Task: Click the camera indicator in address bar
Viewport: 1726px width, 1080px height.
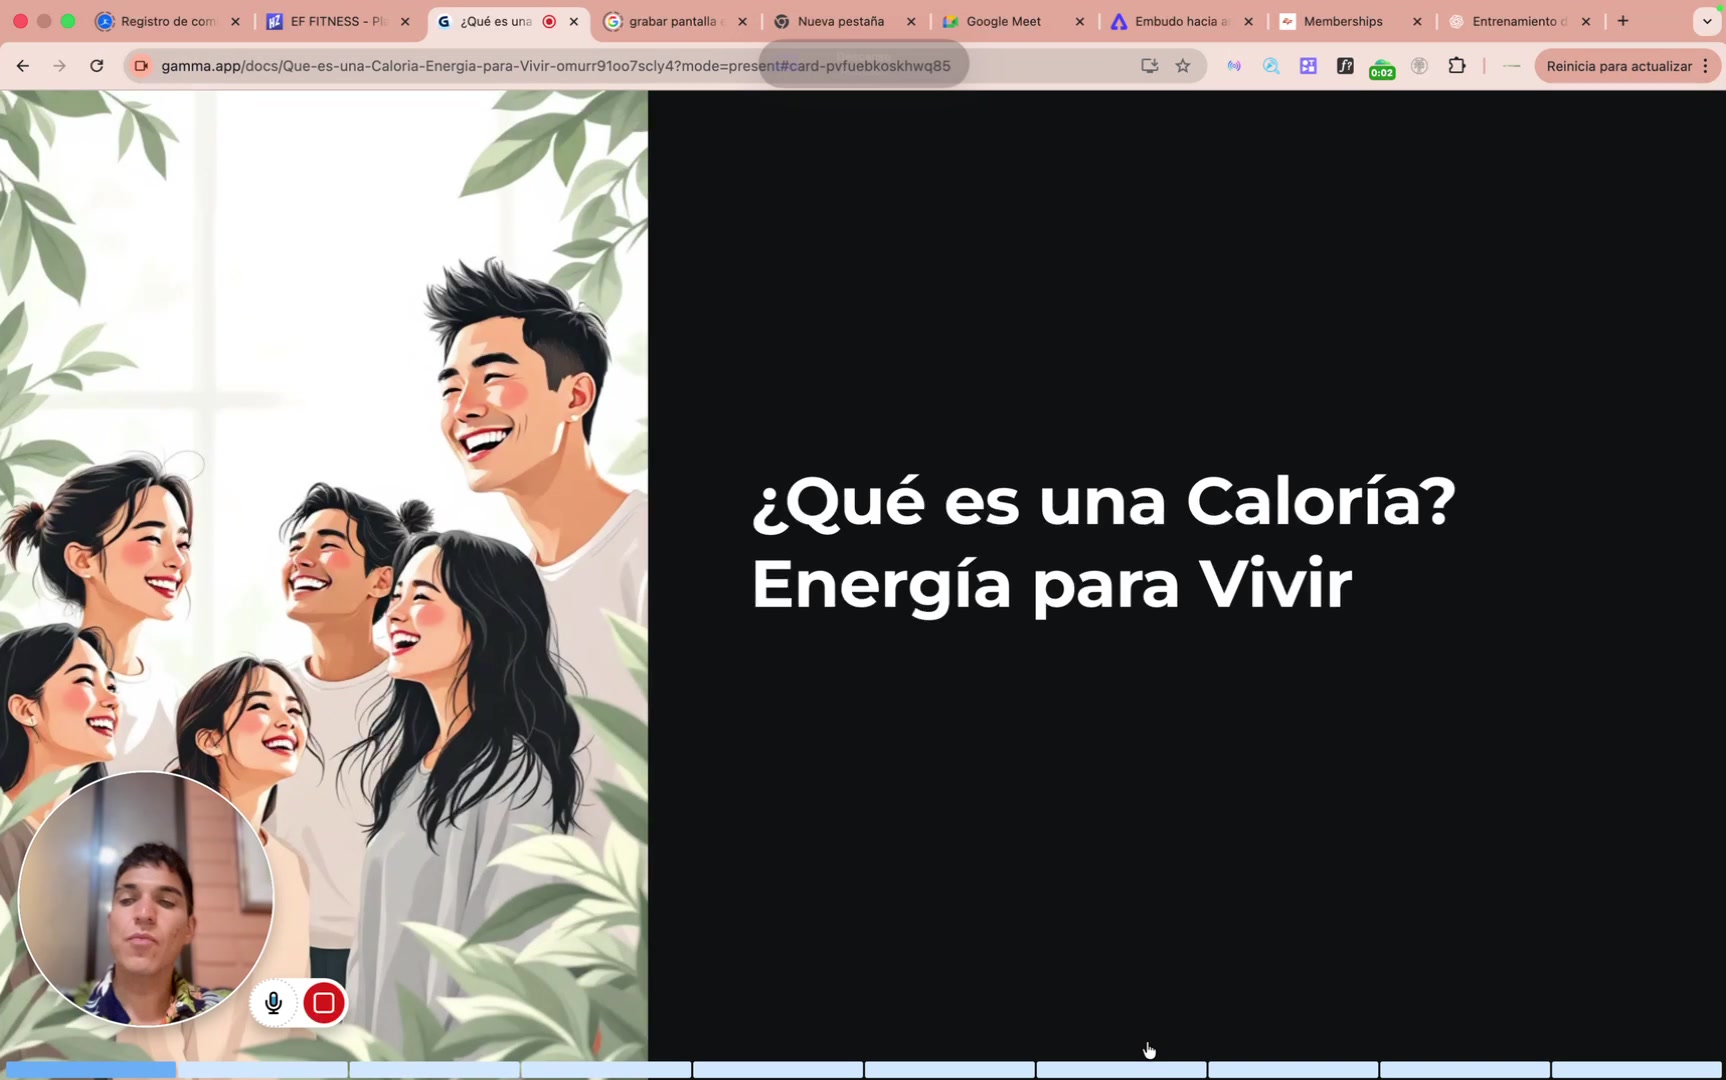Action: pos(141,66)
